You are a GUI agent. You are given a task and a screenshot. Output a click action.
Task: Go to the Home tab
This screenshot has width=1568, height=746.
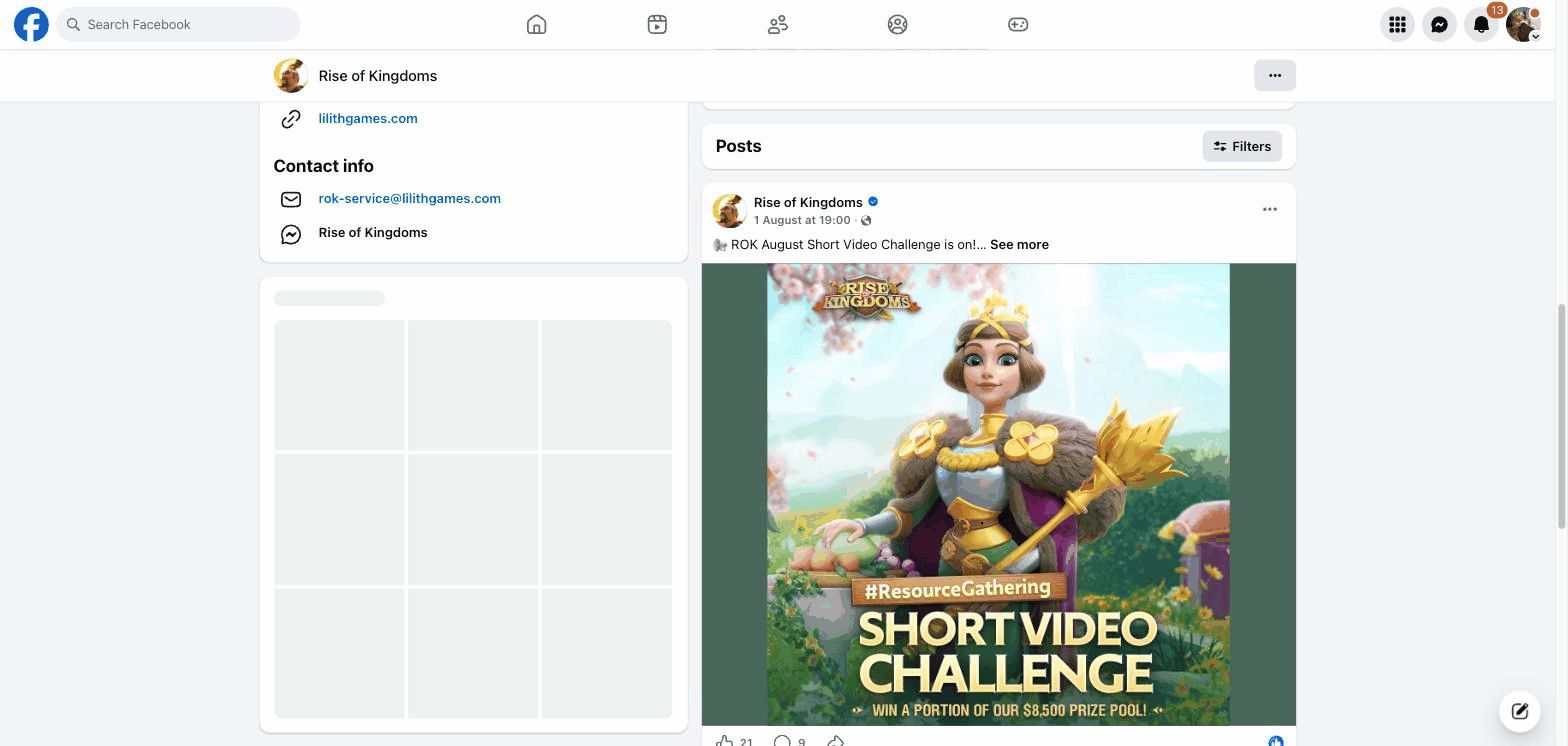(537, 24)
